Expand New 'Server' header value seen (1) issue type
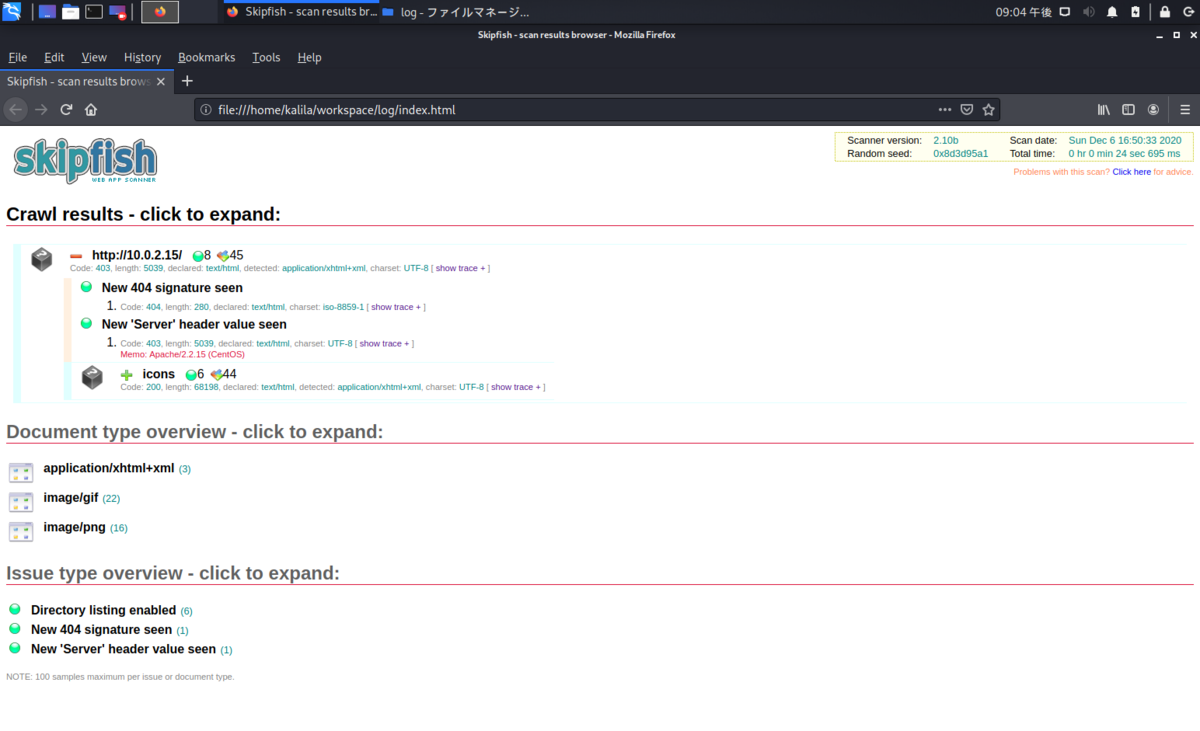 (123, 649)
